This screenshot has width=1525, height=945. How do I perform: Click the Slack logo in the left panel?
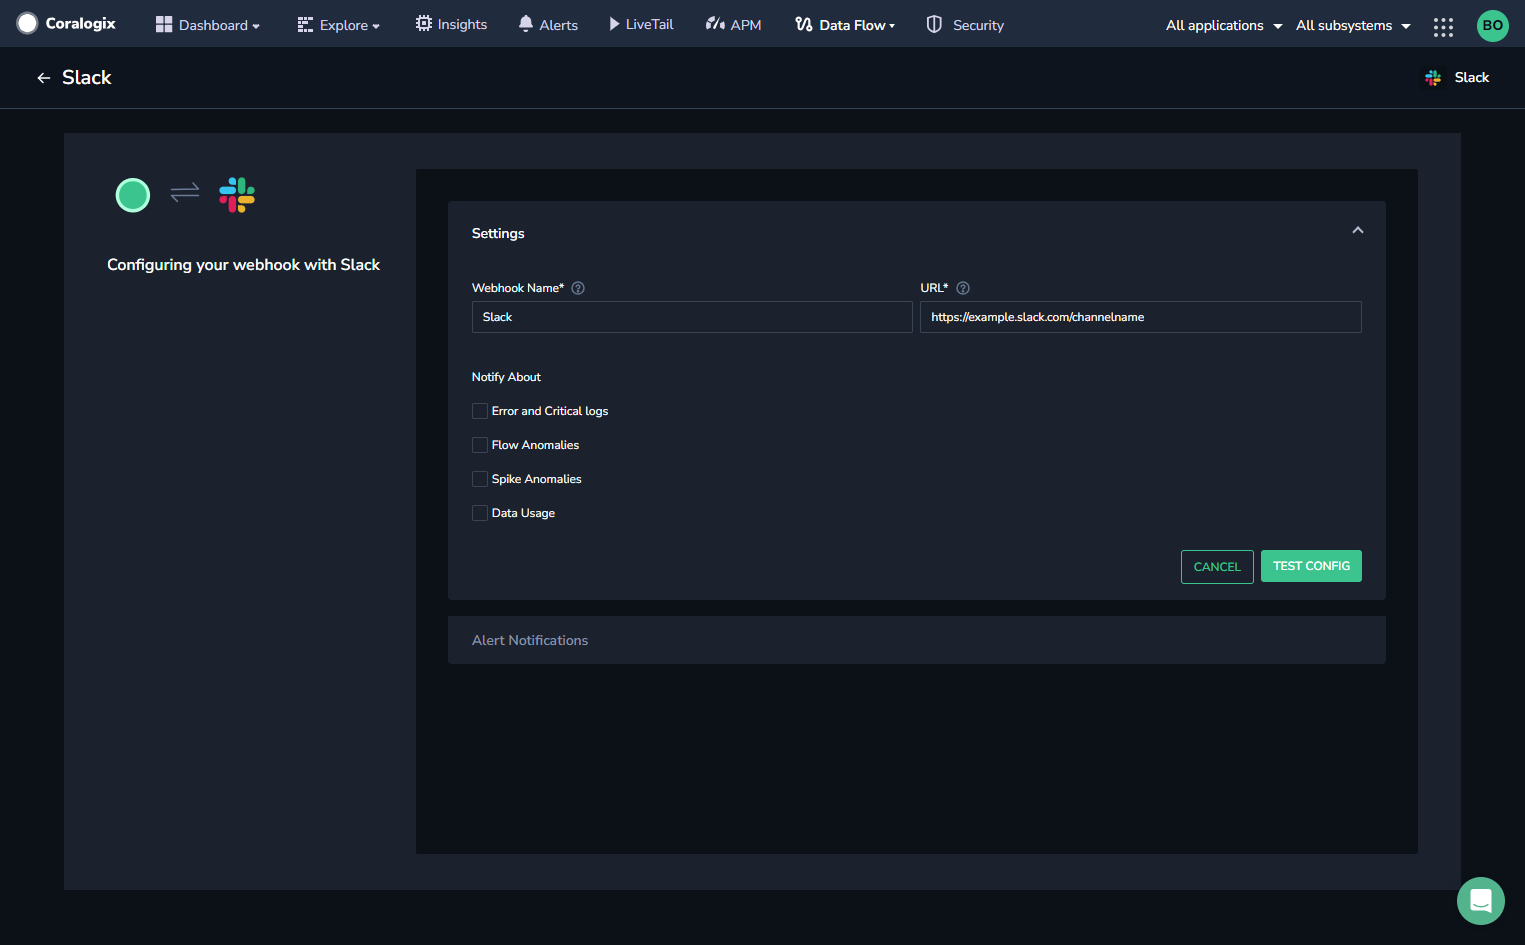(x=237, y=195)
